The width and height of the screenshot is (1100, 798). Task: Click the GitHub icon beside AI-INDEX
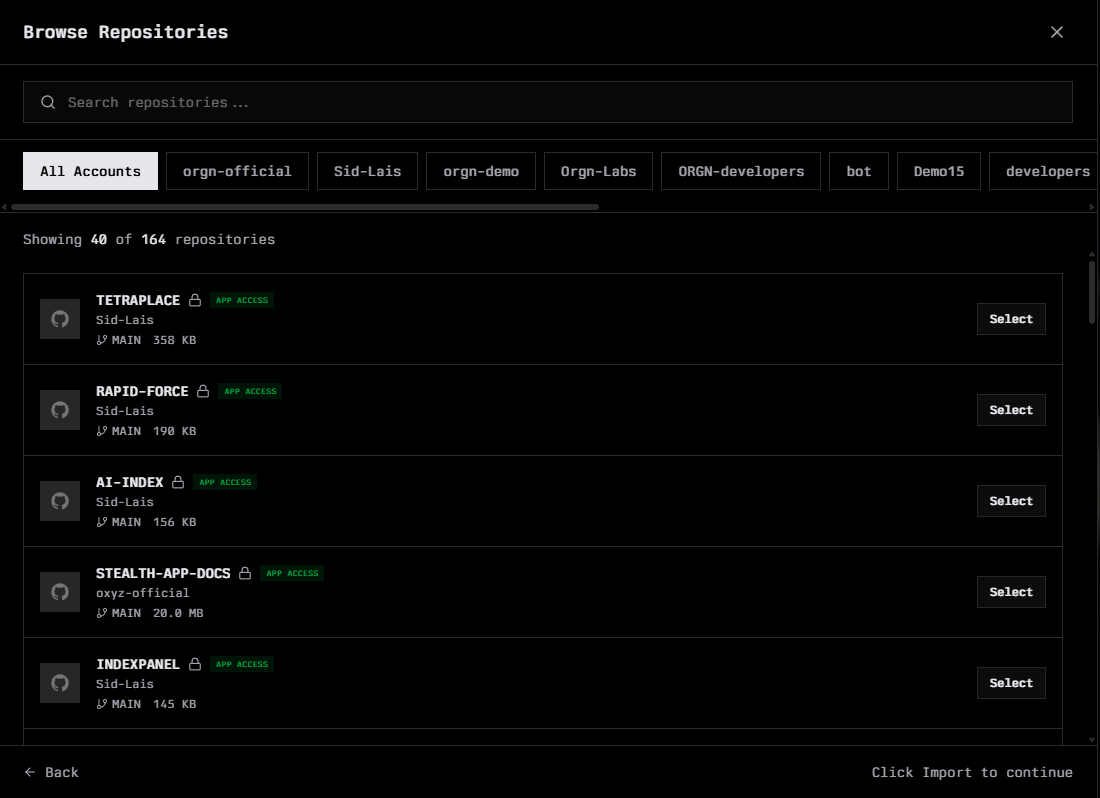[x=59, y=501]
